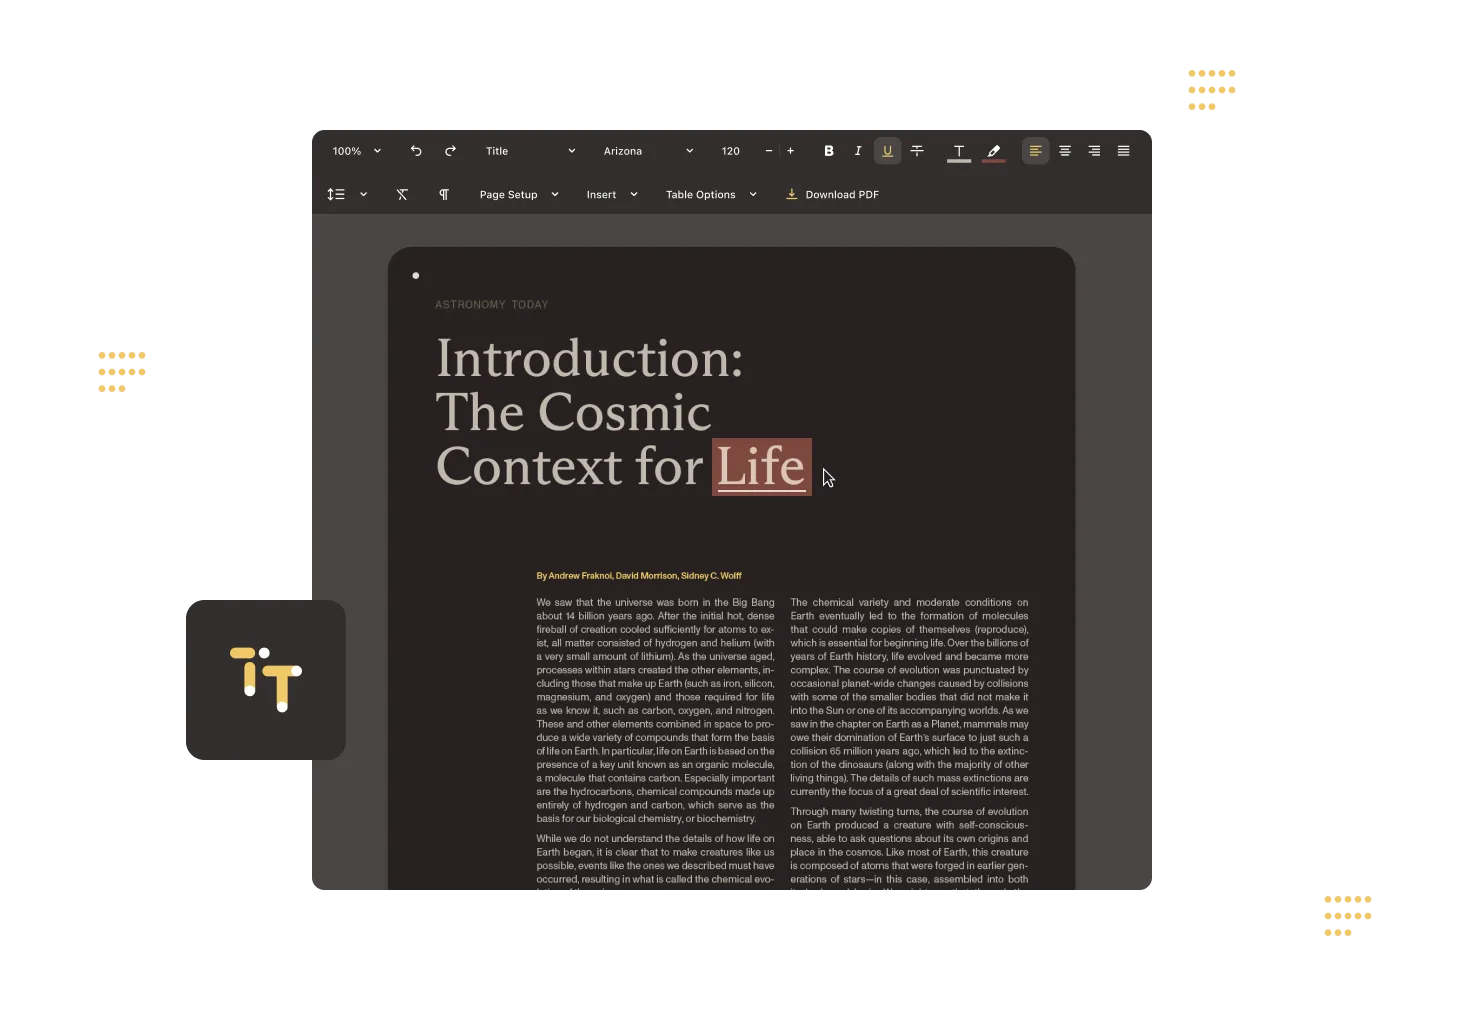Toggle italic formatting
Viewport: 1464px width, 1026px height.
[x=857, y=151]
